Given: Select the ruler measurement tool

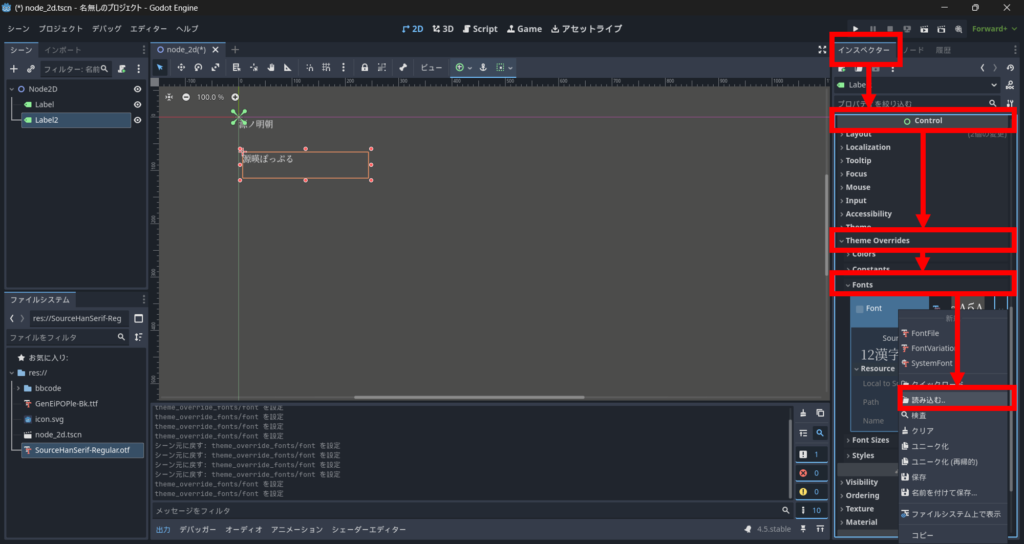Looking at the screenshot, I should click(288, 67).
